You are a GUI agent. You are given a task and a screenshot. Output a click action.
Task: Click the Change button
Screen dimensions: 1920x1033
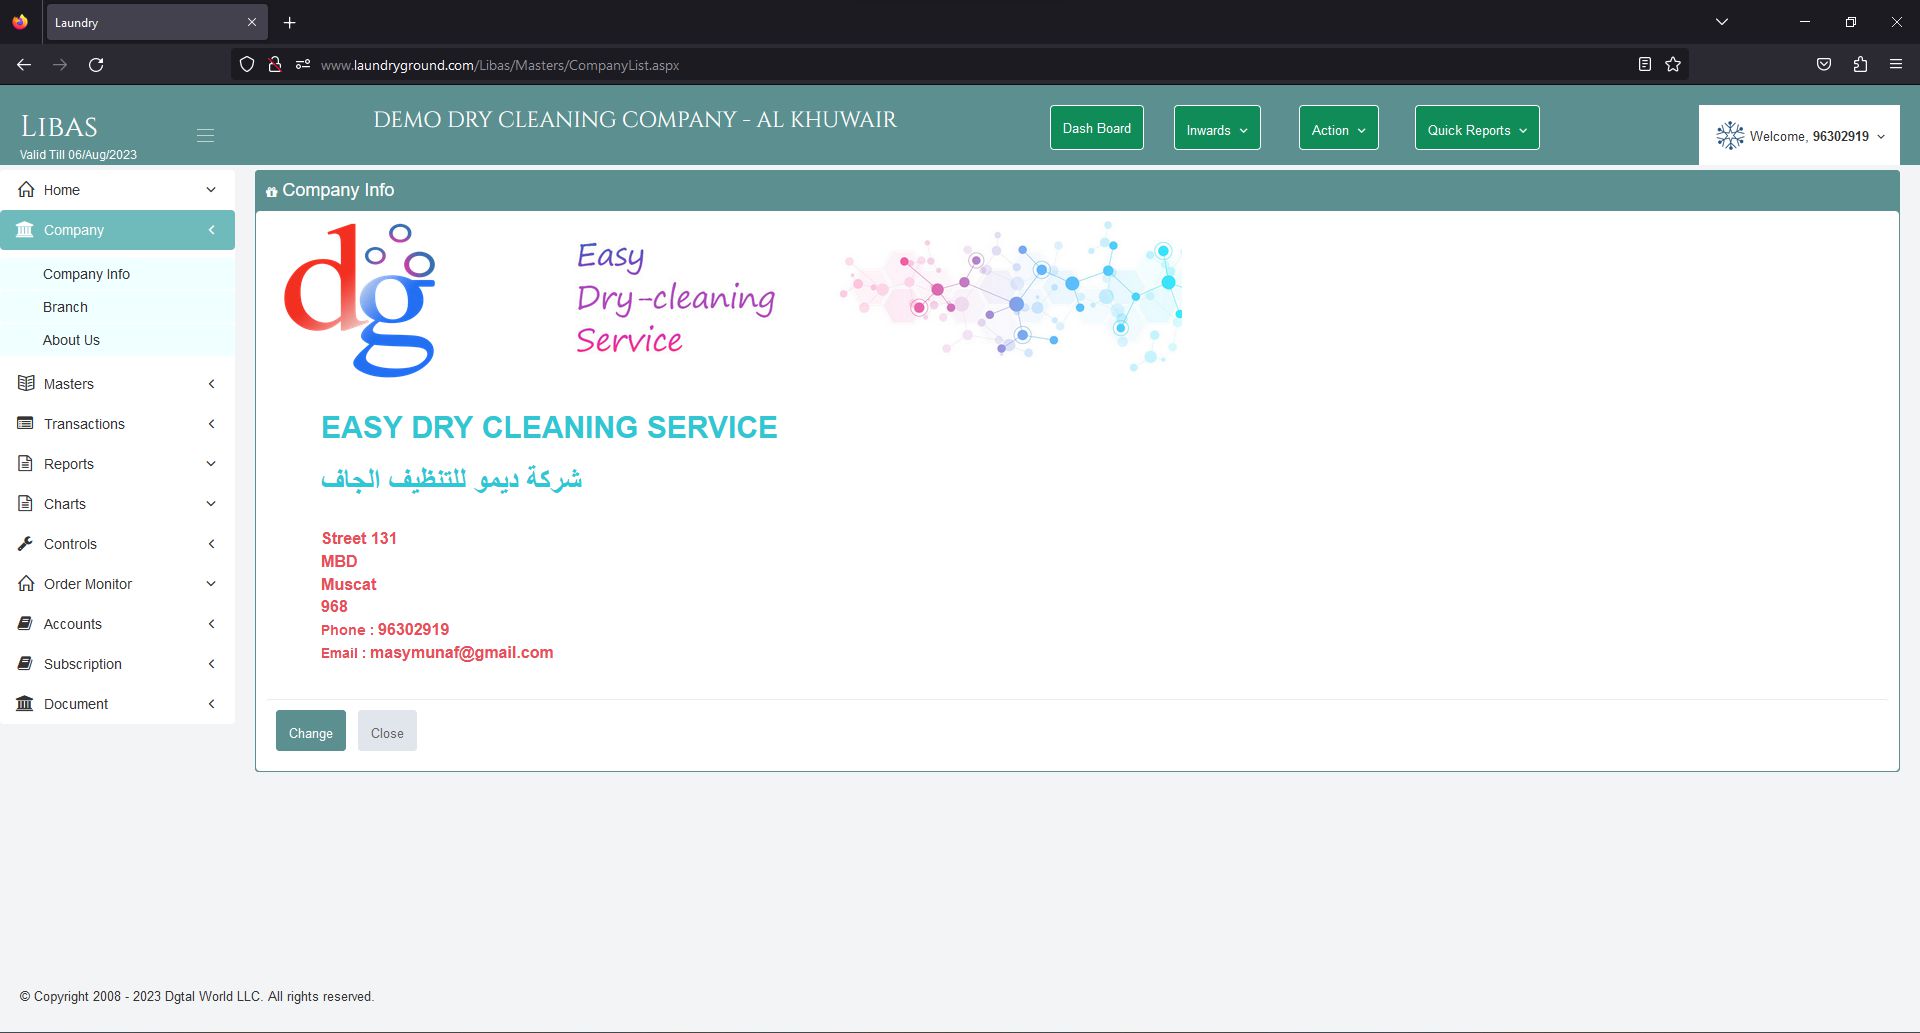coord(311,731)
